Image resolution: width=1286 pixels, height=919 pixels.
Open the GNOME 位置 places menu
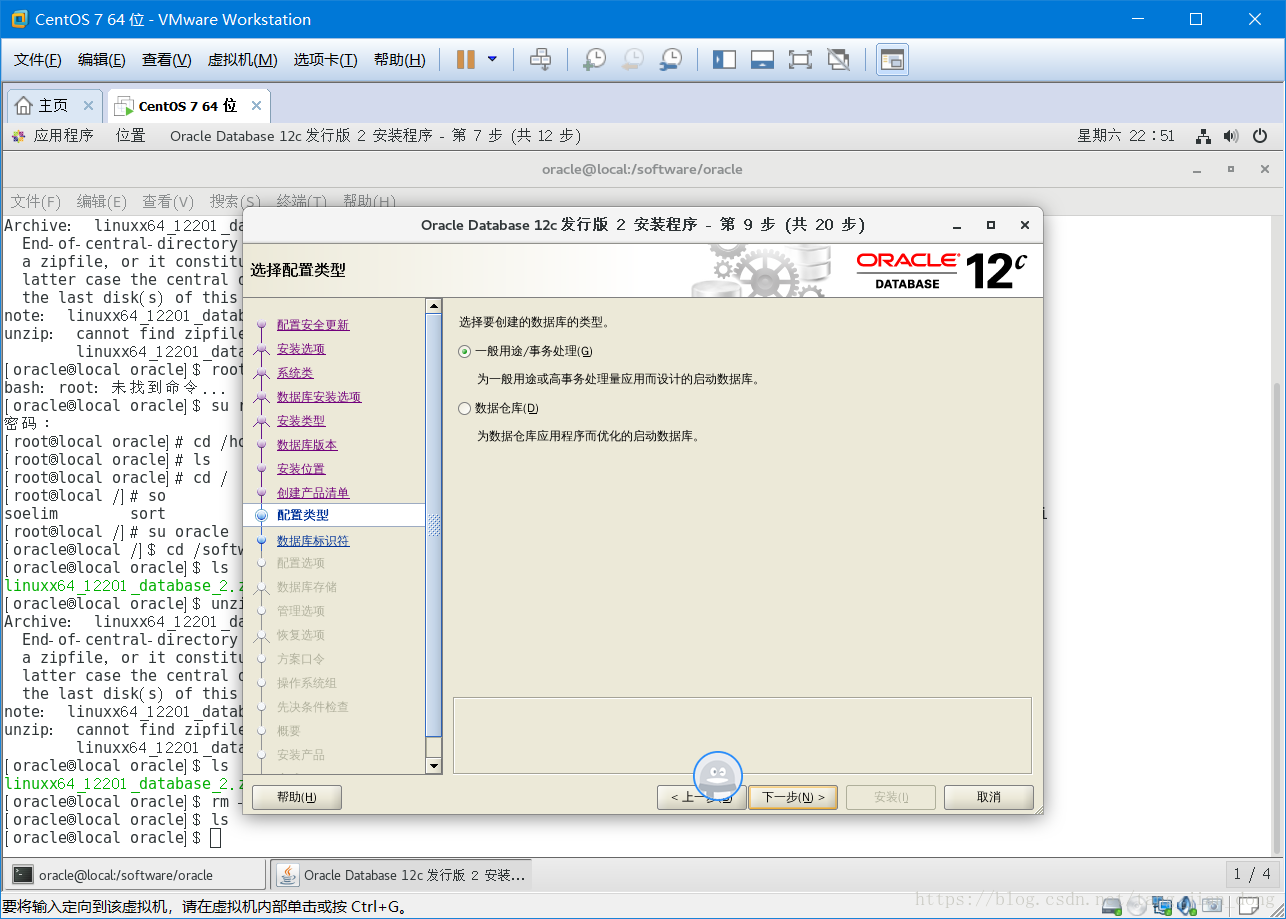click(x=130, y=136)
